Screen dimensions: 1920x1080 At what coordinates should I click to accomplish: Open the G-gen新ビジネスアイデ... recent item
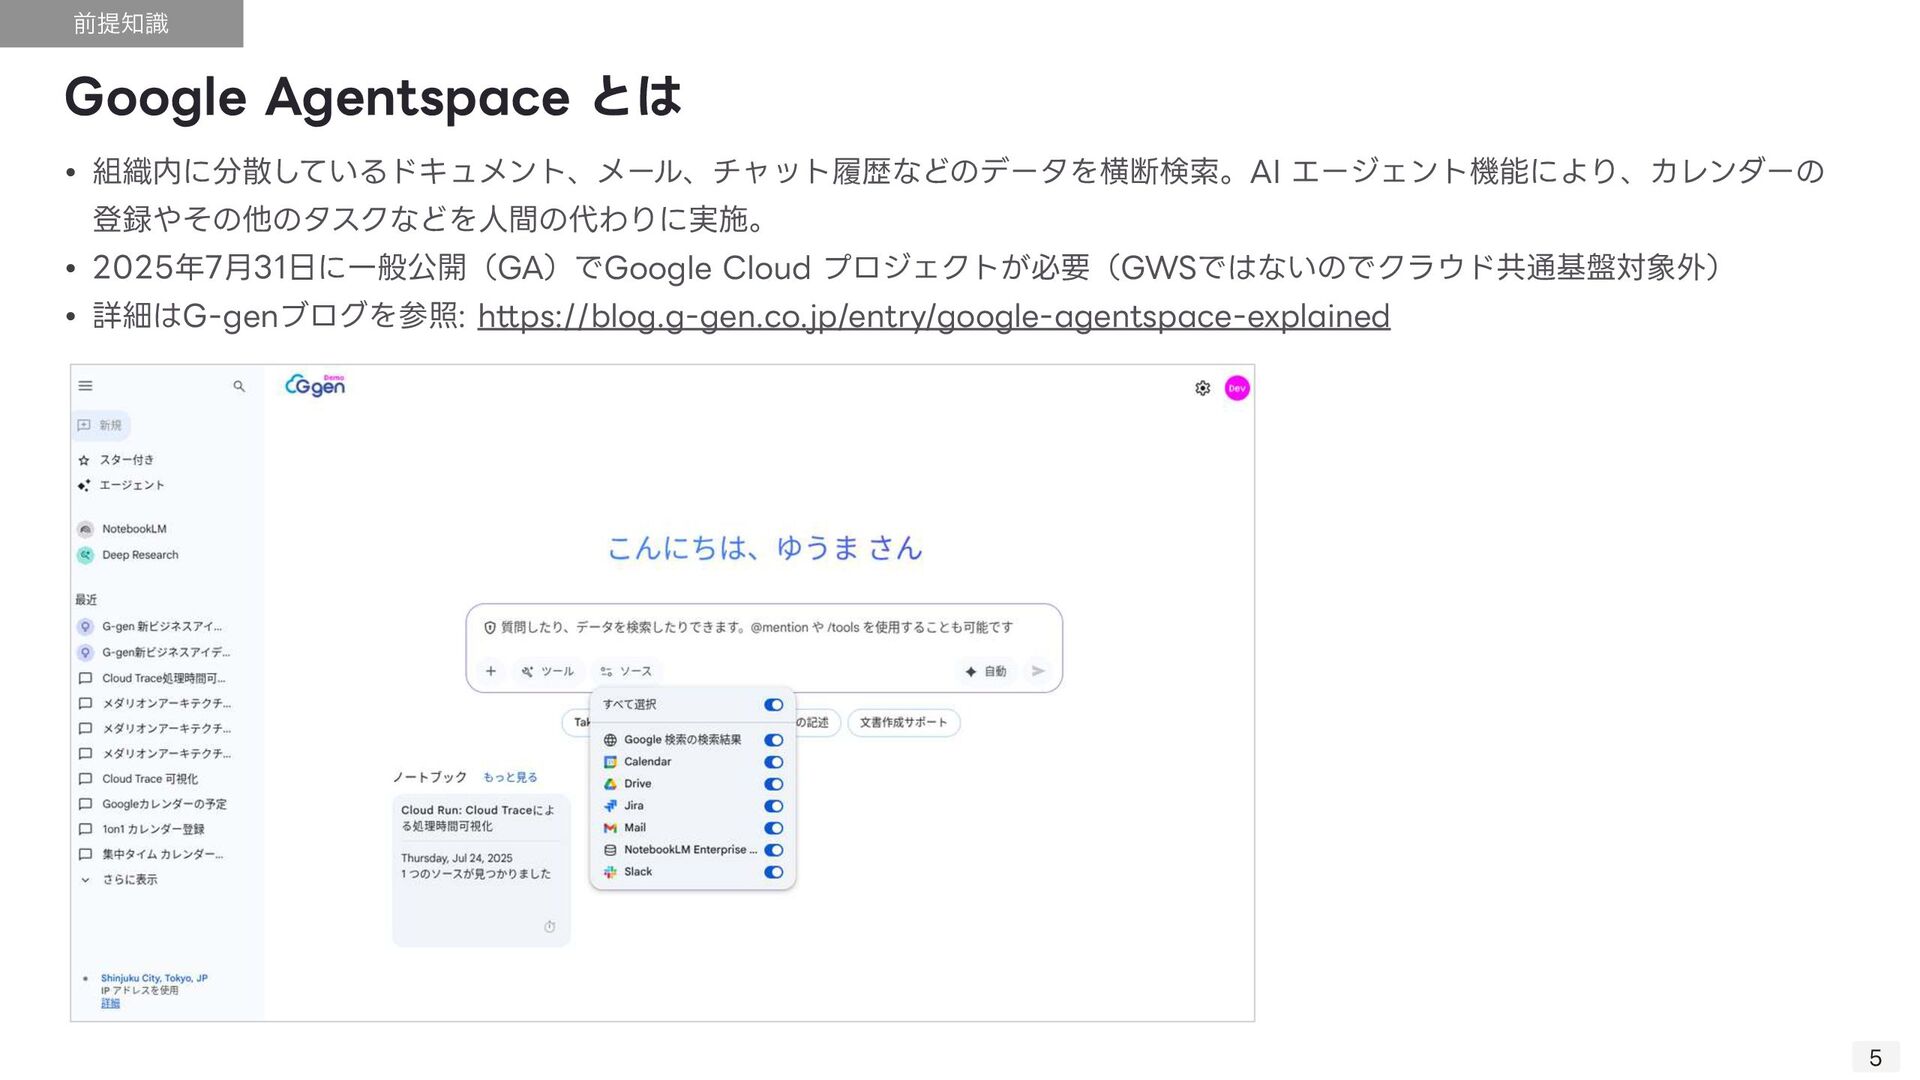pos(153,652)
